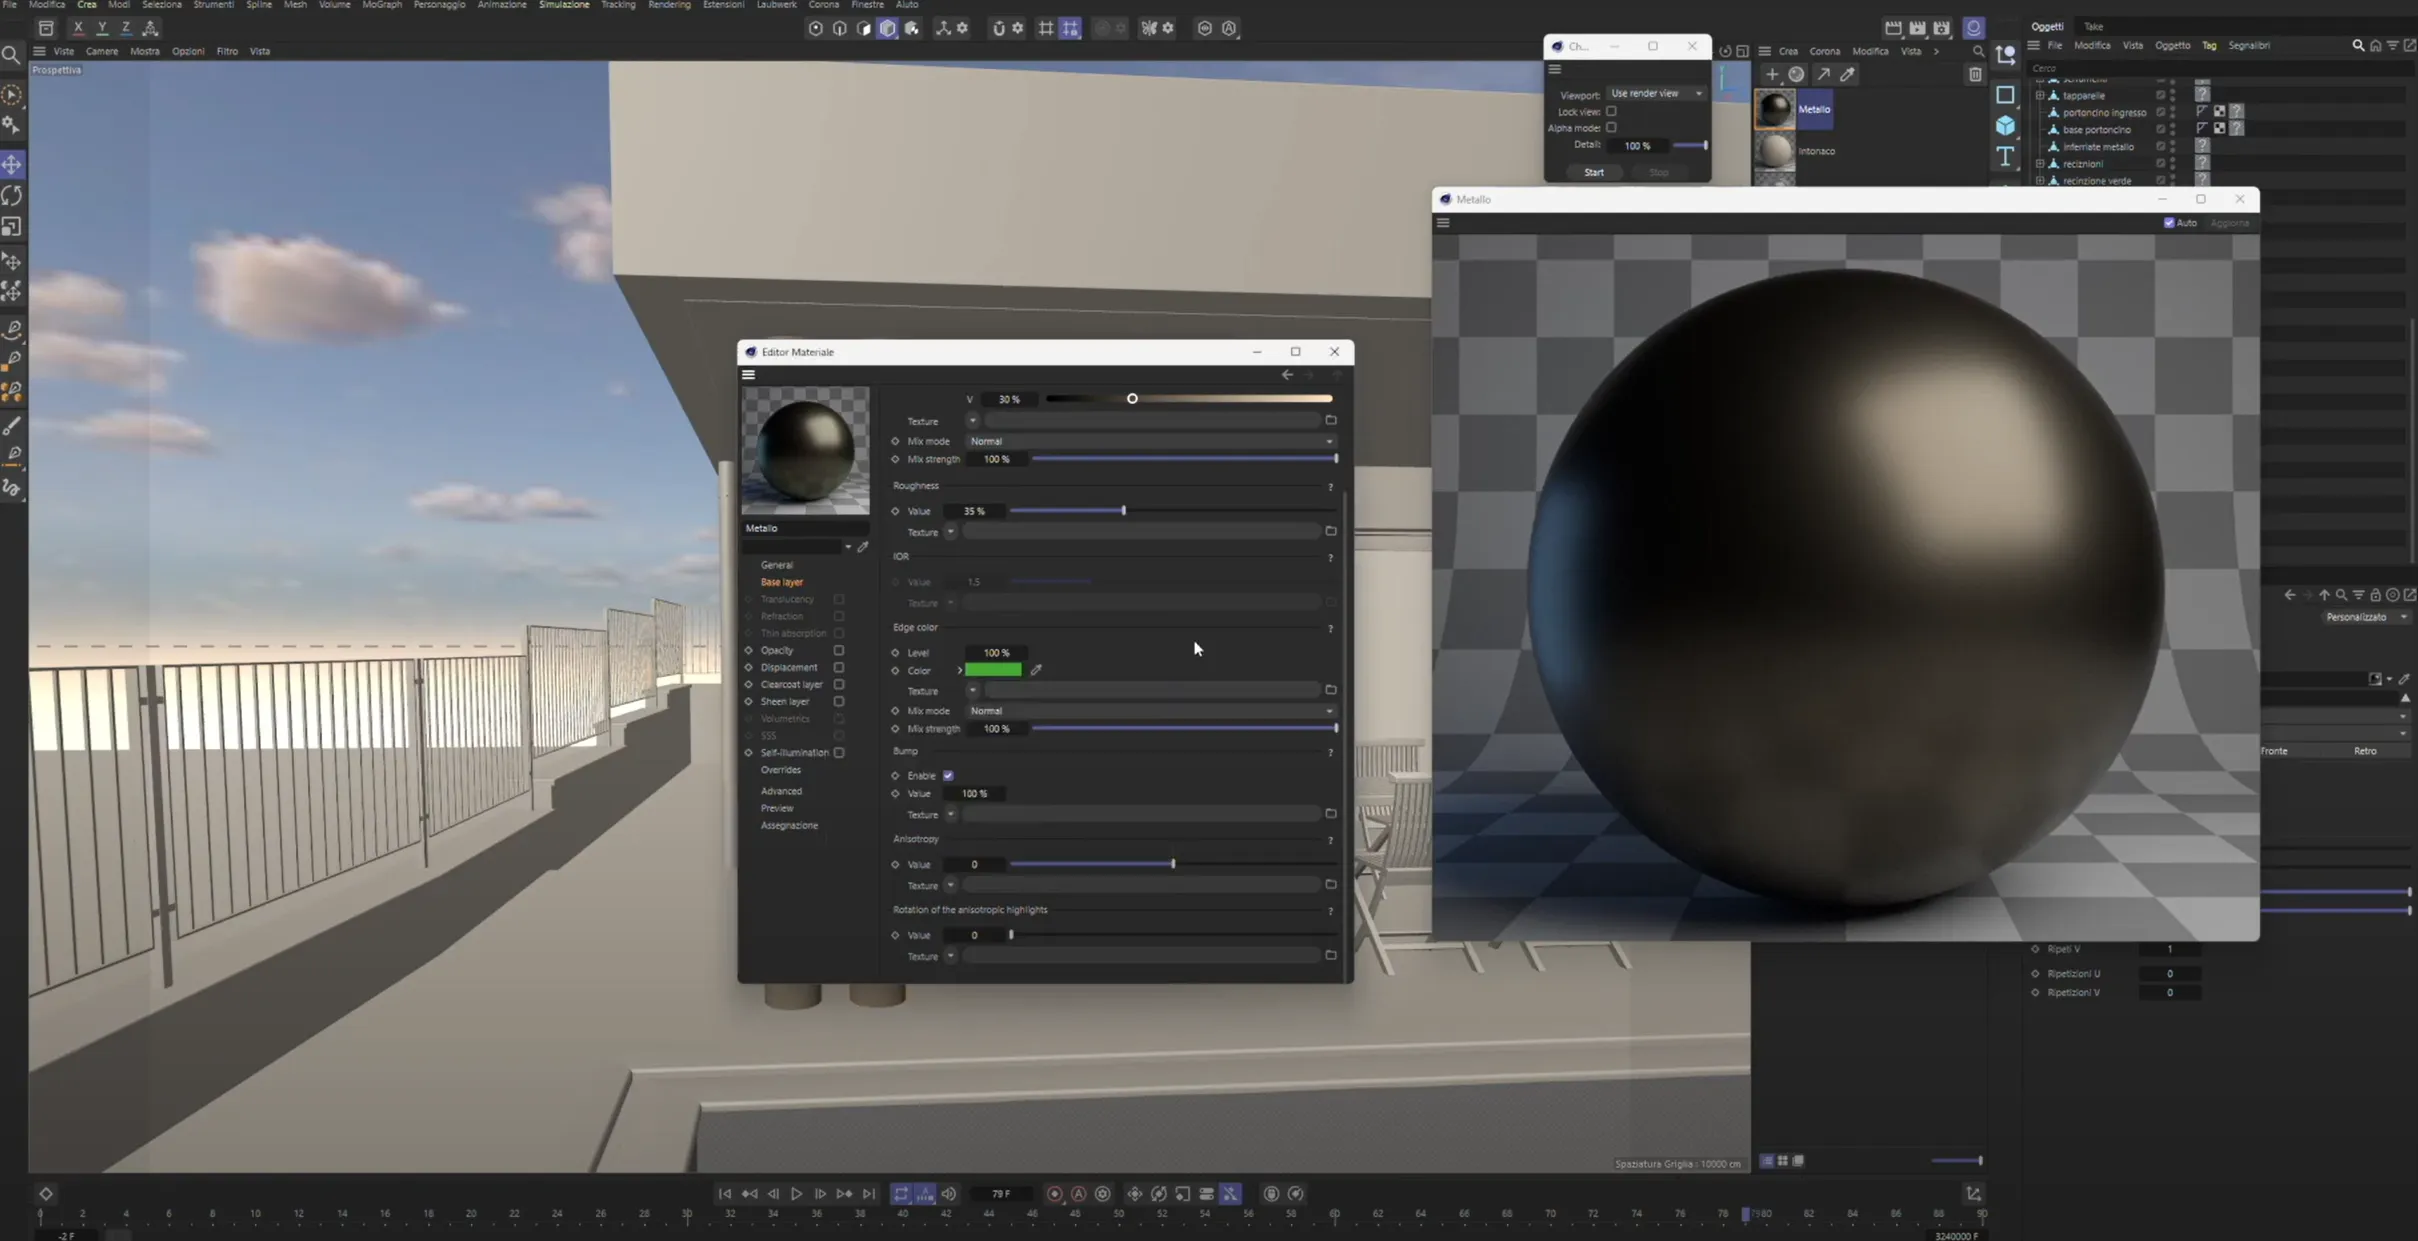The image size is (2418, 1241).
Task: Disable the Bump Enable checkbox
Action: point(948,776)
